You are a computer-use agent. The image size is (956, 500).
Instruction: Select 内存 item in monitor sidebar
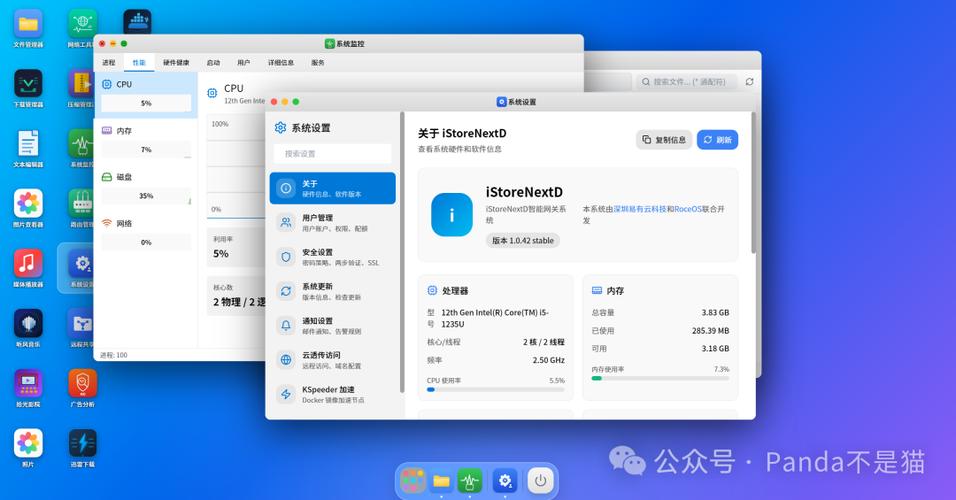point(146,141)
